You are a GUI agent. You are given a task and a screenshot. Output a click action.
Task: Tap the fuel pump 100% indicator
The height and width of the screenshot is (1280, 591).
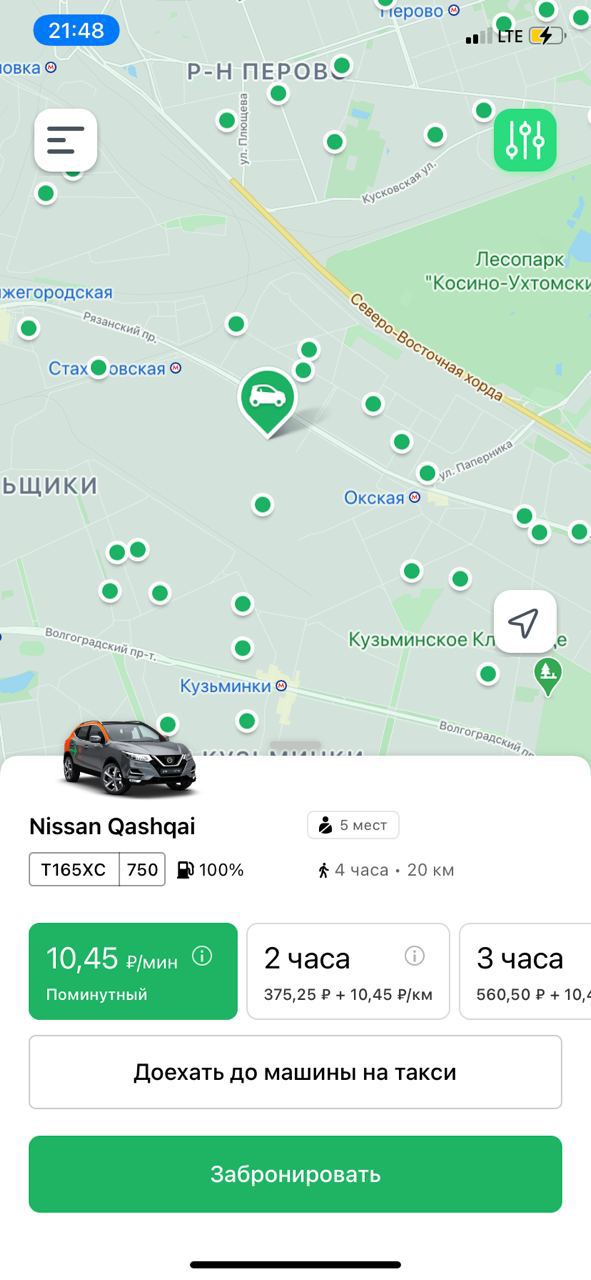(210, 870)
